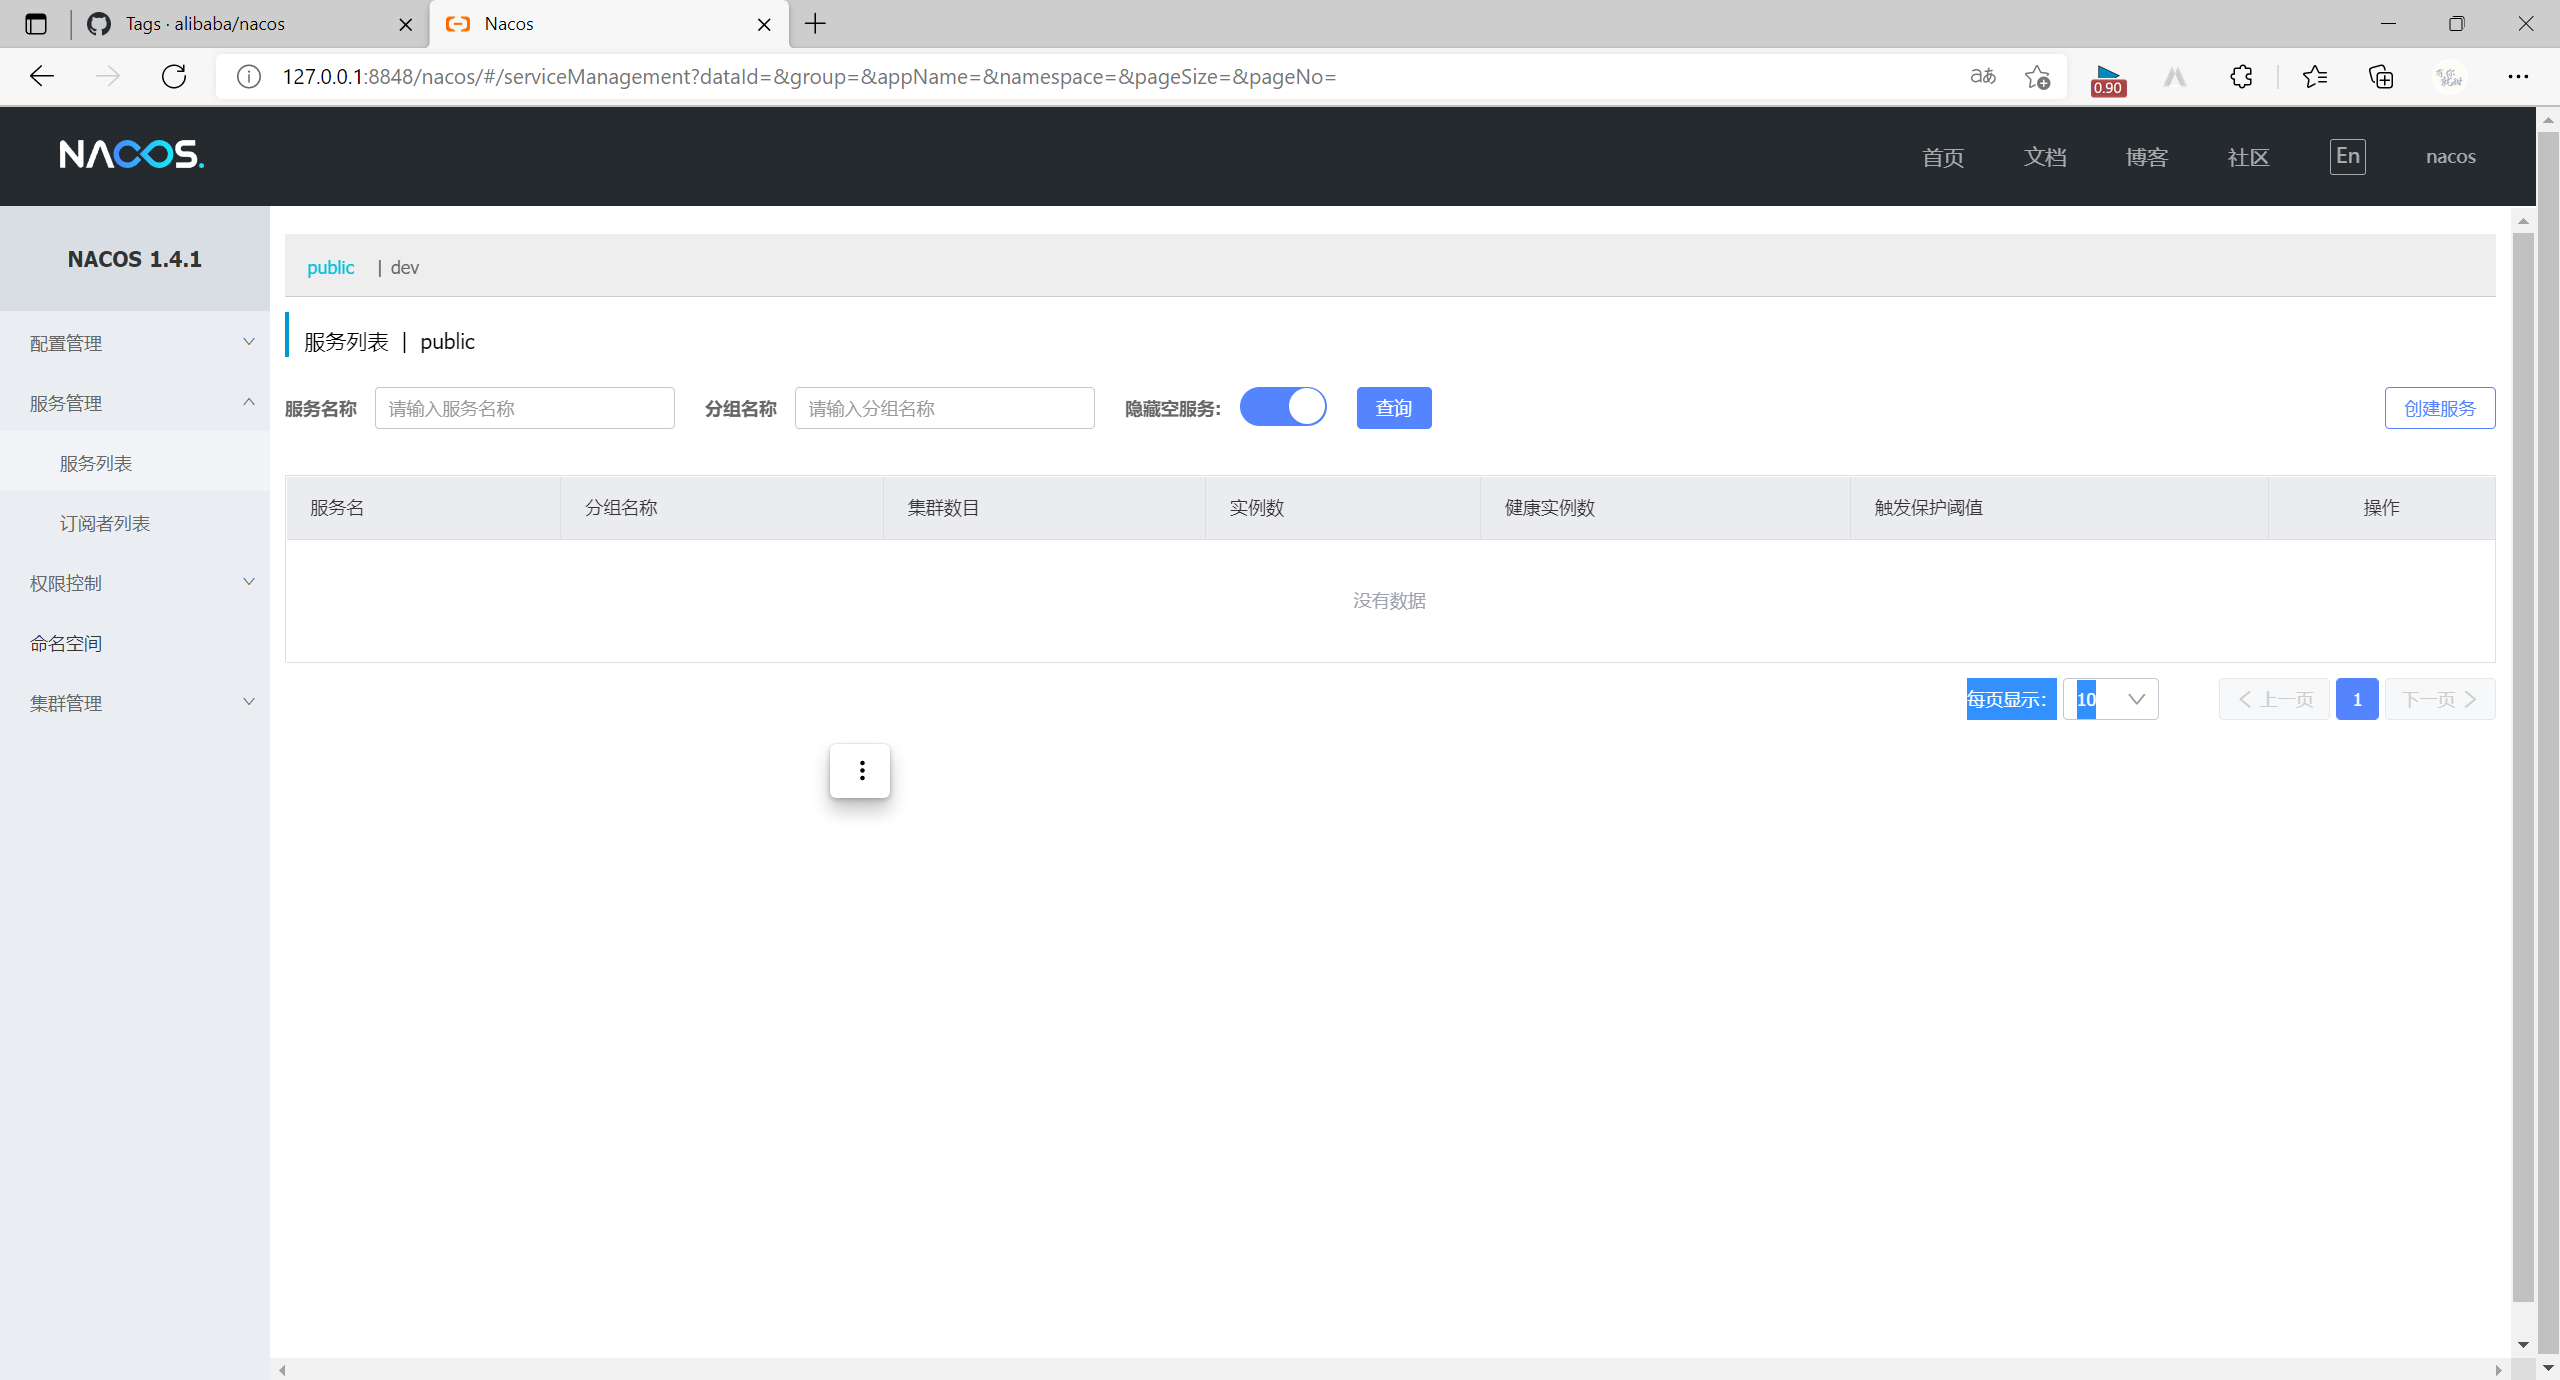The width and height of the screenshot is (2560, 1380).
Task: Open browser Collections icon
Action: point(2381,77)
